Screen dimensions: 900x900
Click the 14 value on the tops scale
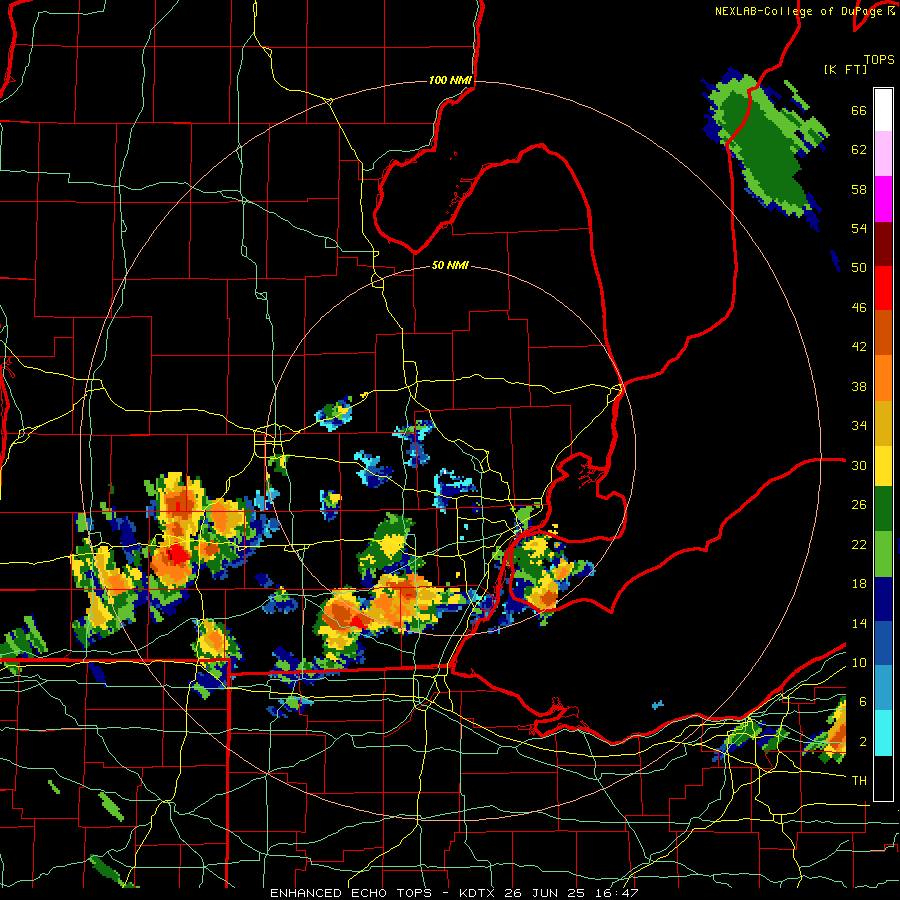pos(859,623)
